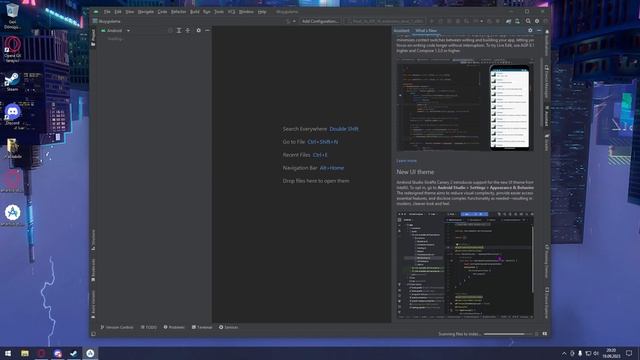Viewport: 640px width, 360px height.
Task: Open the Structure side tab
Action: click(x=93, y=240)
